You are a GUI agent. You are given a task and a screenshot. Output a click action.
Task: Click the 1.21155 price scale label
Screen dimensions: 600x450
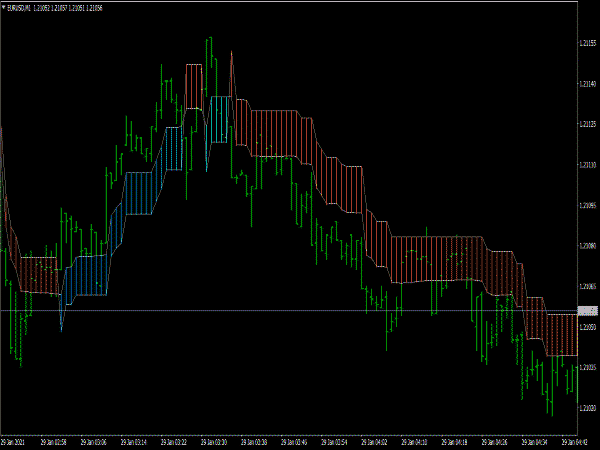(x=588, y=43)
